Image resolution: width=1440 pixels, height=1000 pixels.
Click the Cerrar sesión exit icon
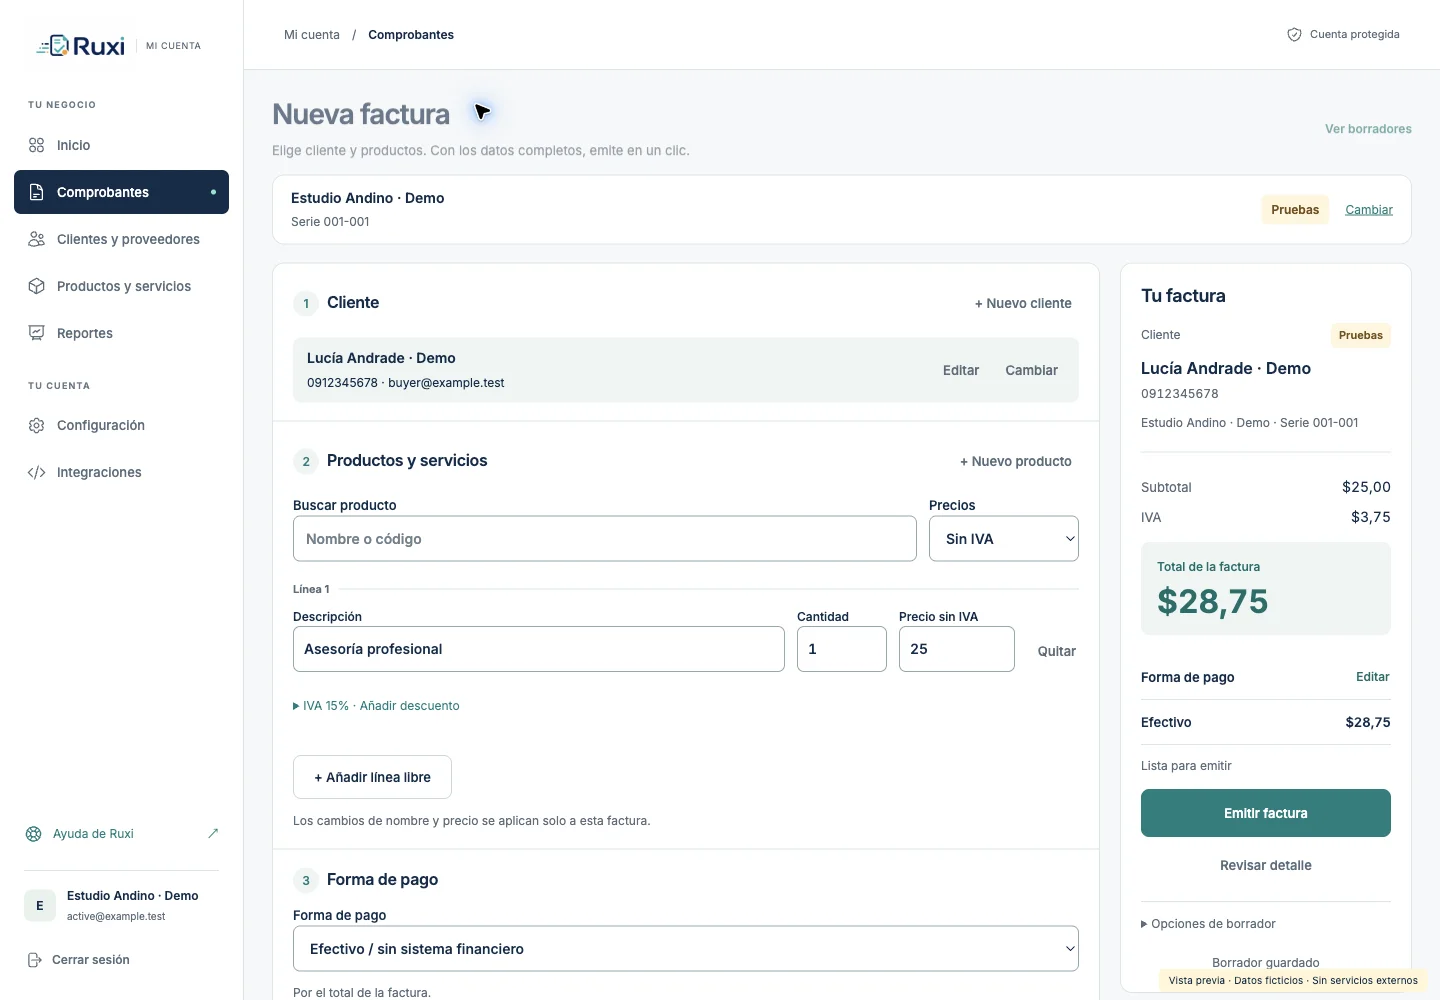(x=33, y=960)
